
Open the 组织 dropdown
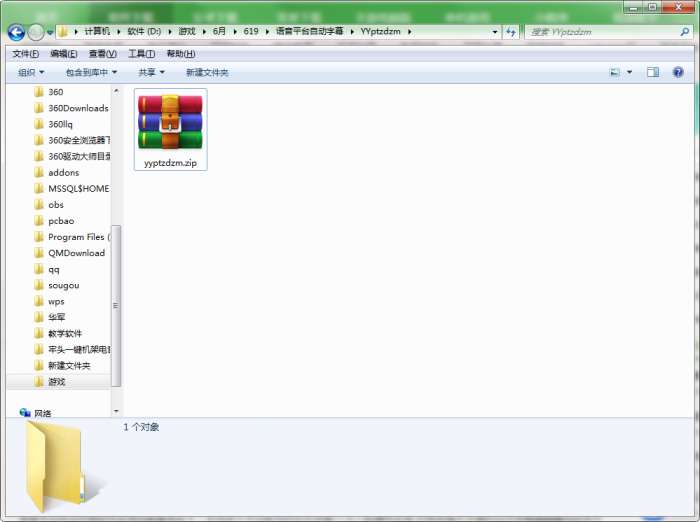tap(31, 72)
